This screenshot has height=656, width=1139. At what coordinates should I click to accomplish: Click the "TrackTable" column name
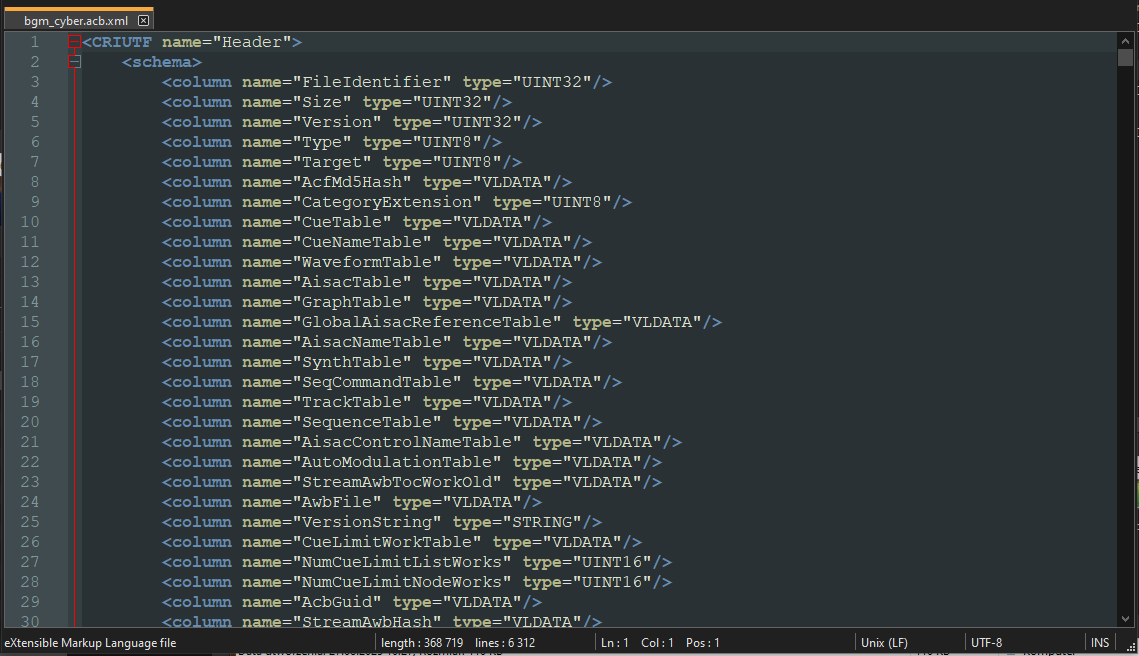click(352, 402)
